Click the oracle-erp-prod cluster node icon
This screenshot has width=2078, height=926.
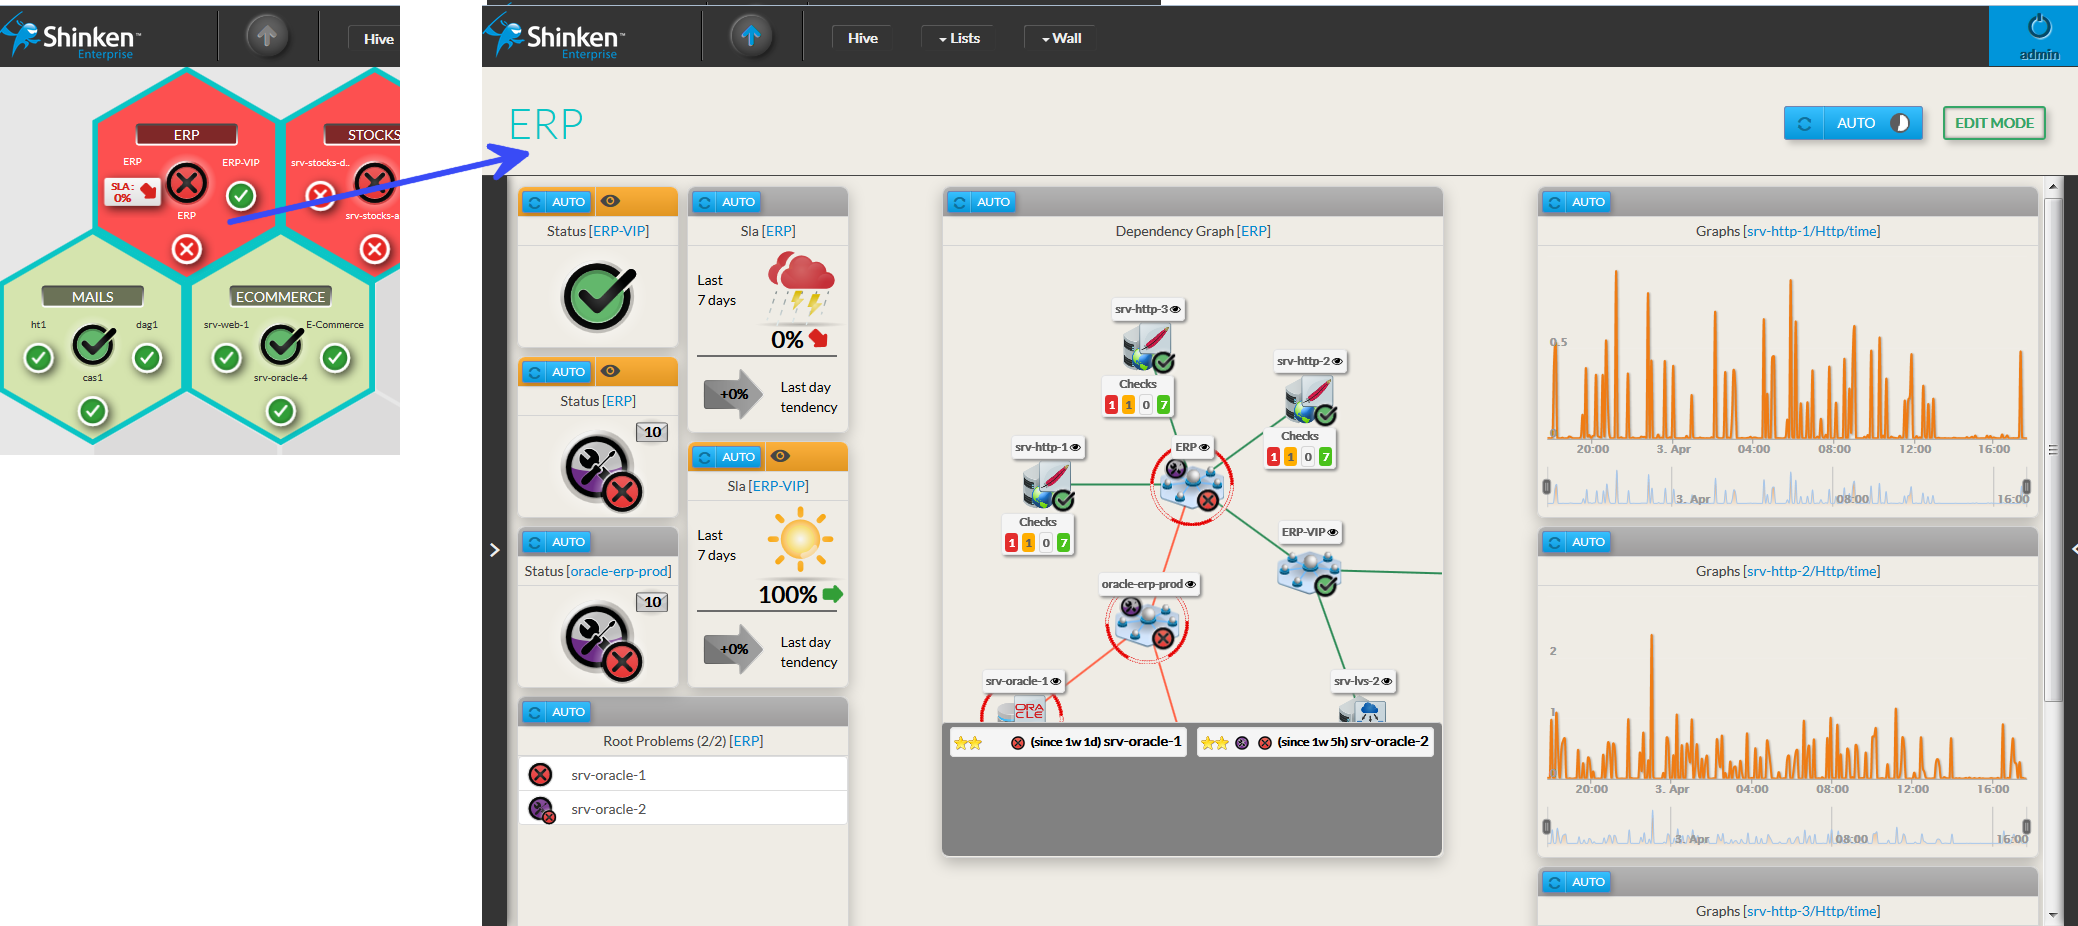1147,624
